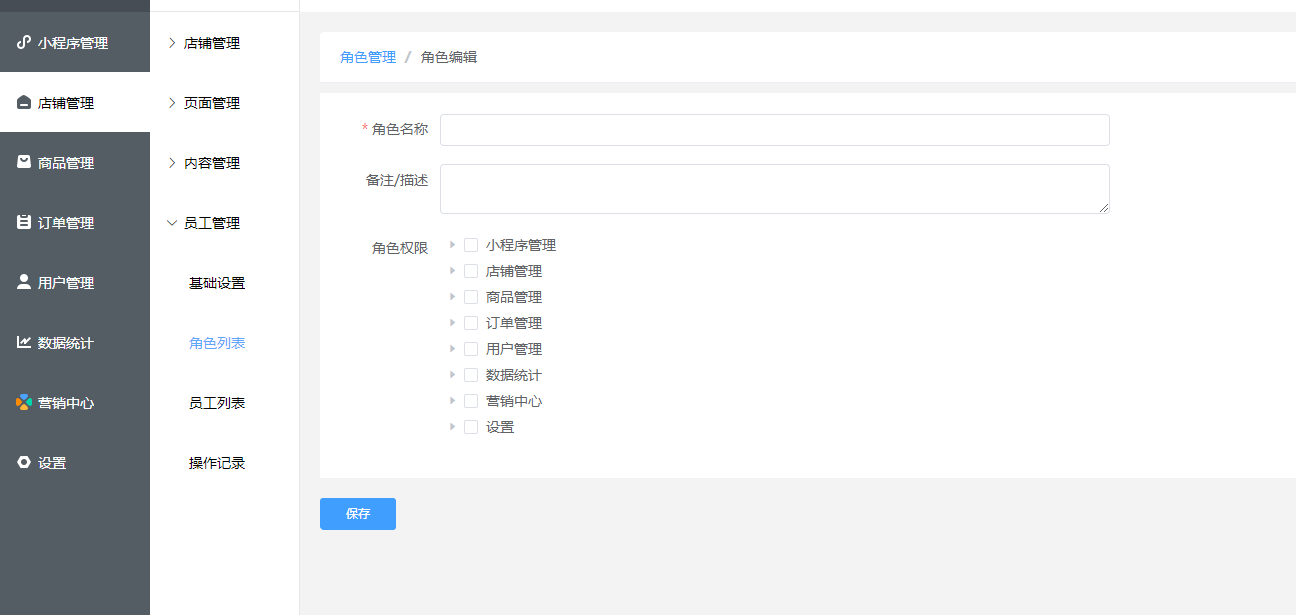
Task: Check the 店铺管理 permission checkbox
Action: tap(471, 271)
